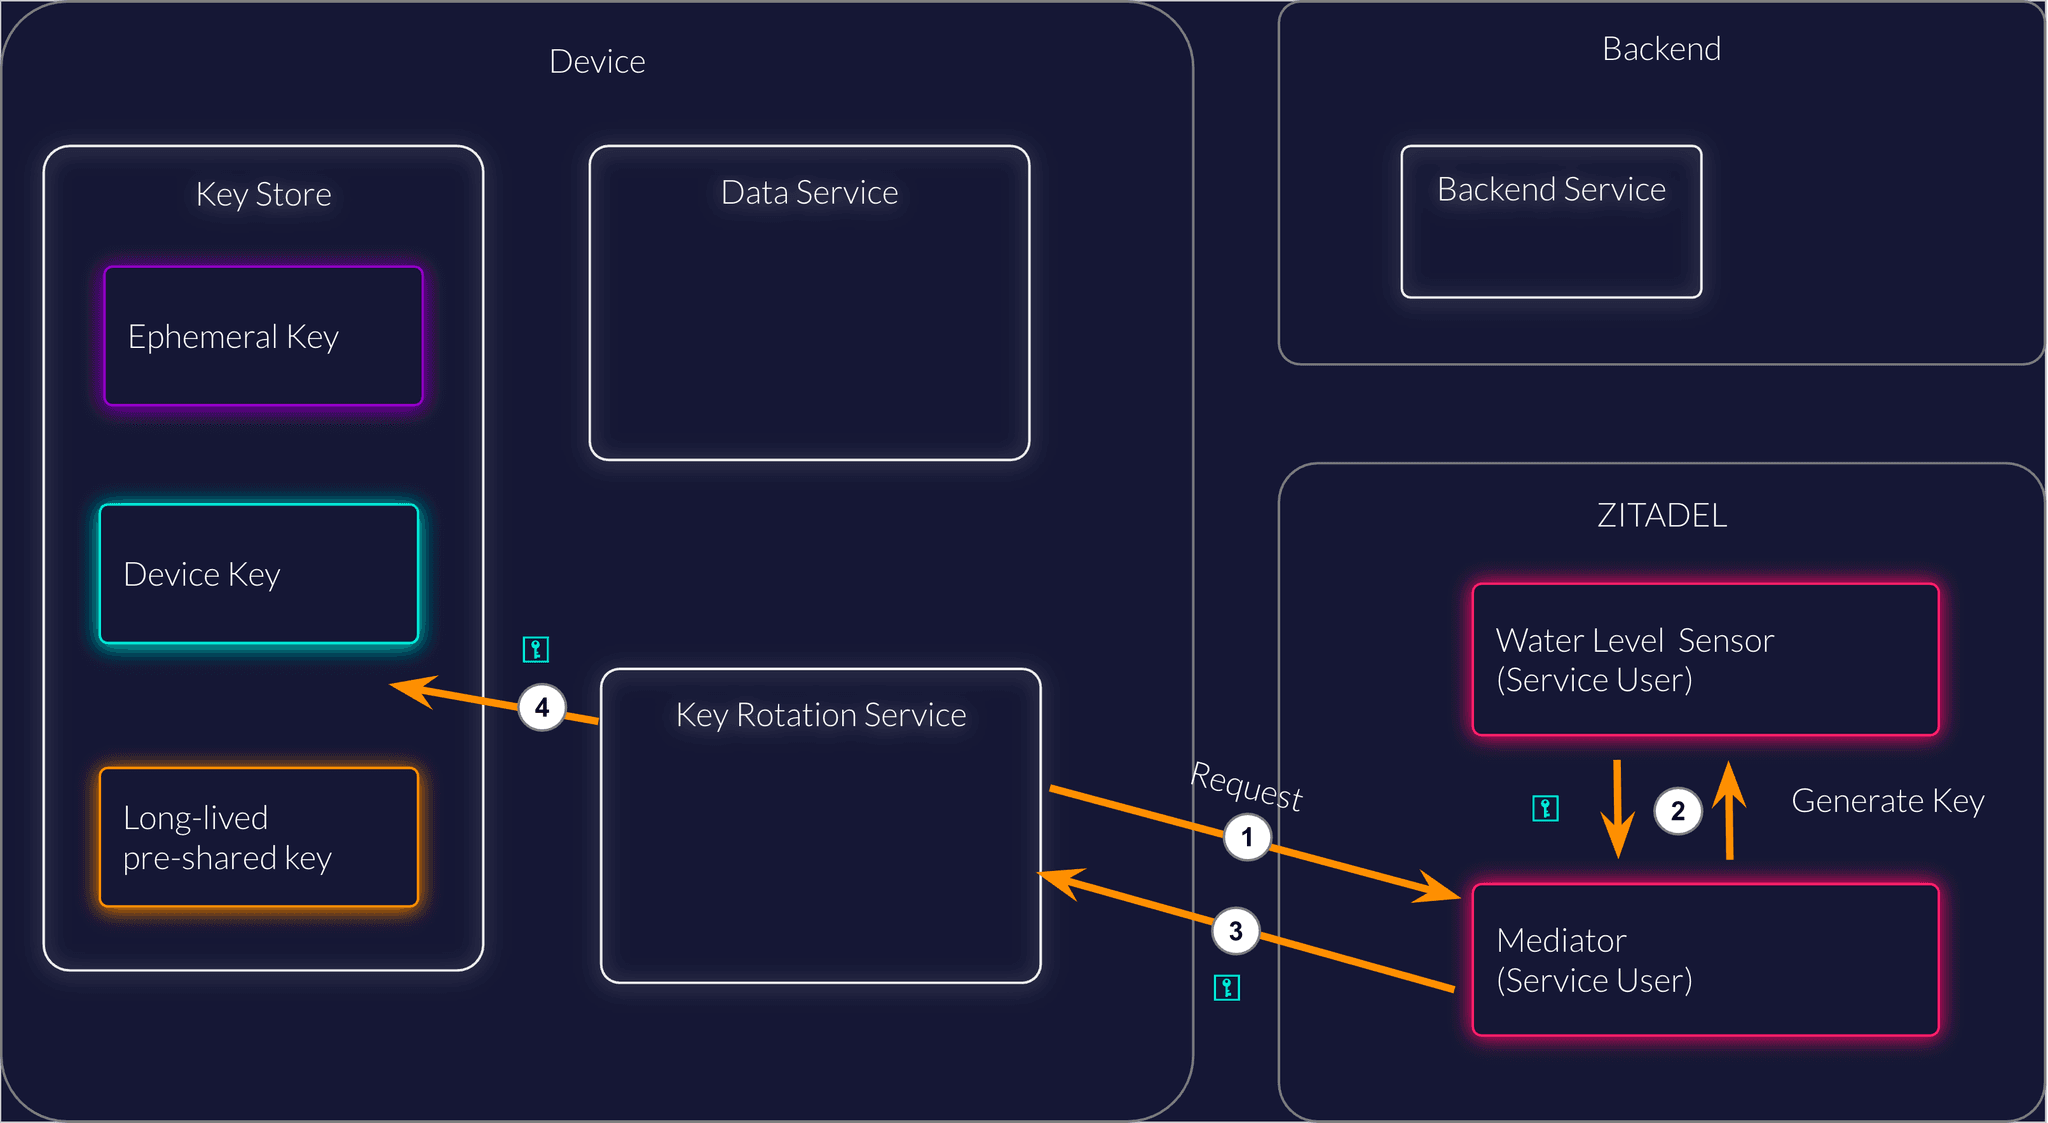Click the step 1 circle marker
2048x1123 pixels.
(1247, 837)
